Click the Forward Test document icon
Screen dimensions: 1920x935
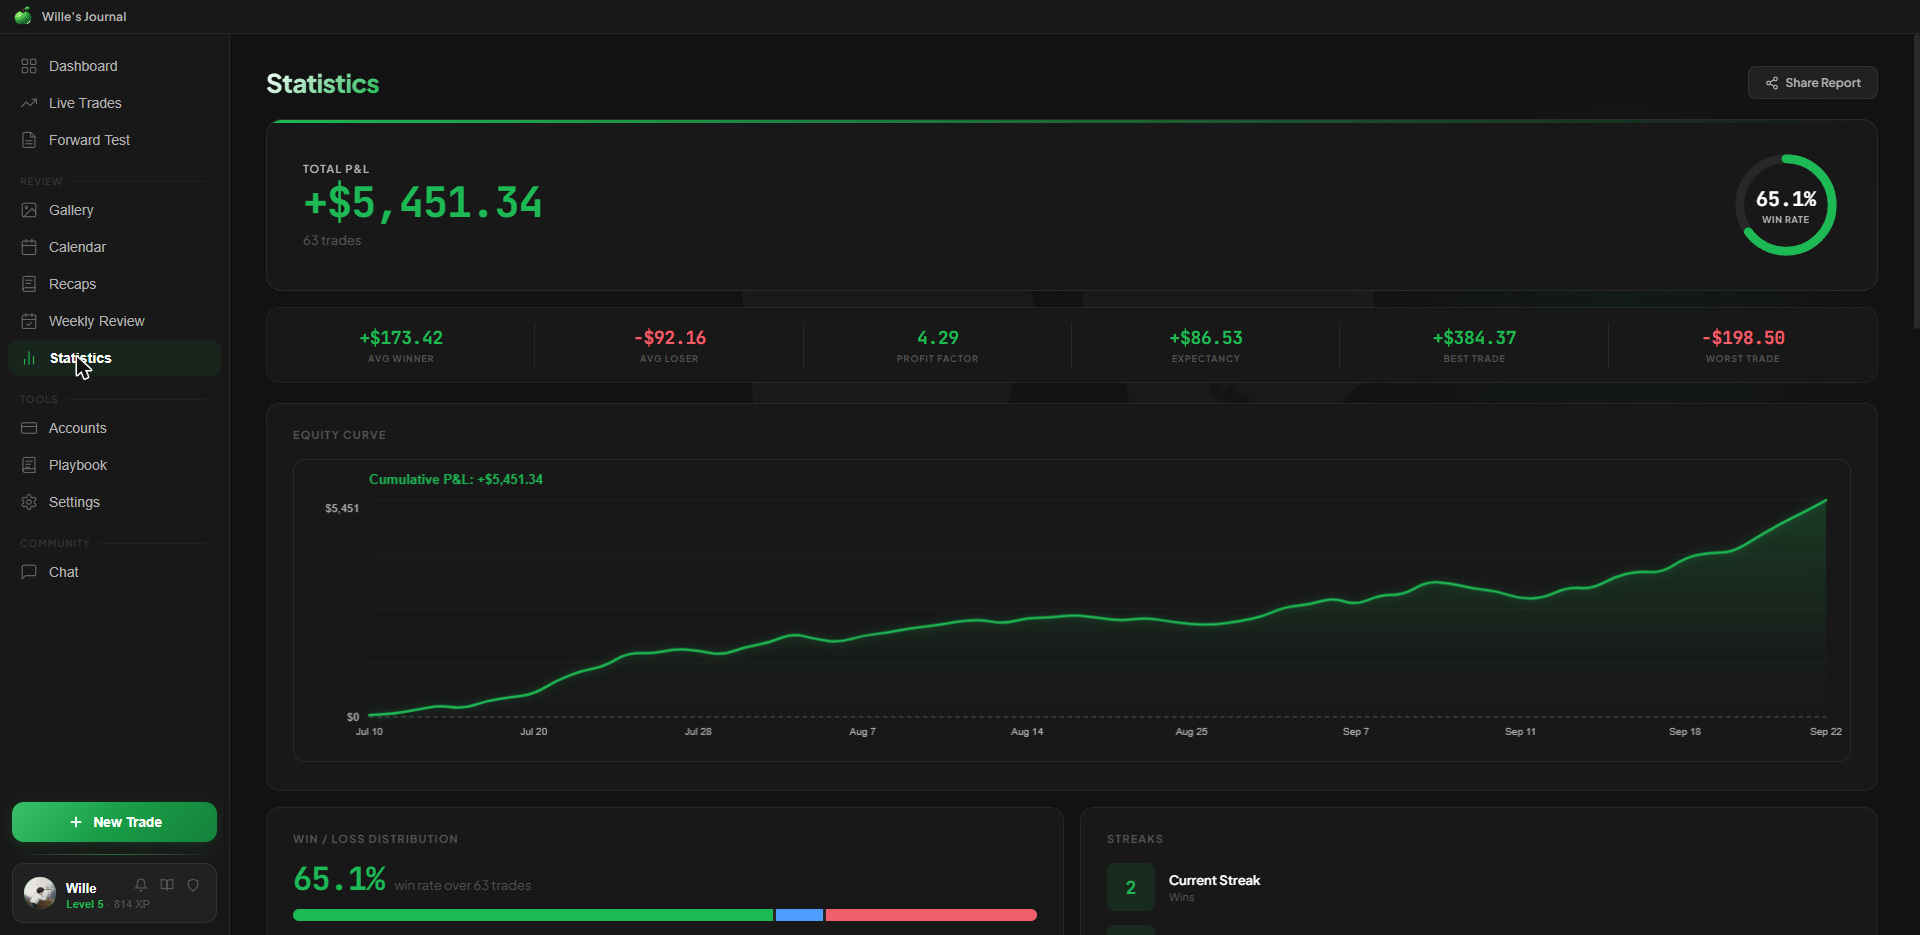point(29,140)
